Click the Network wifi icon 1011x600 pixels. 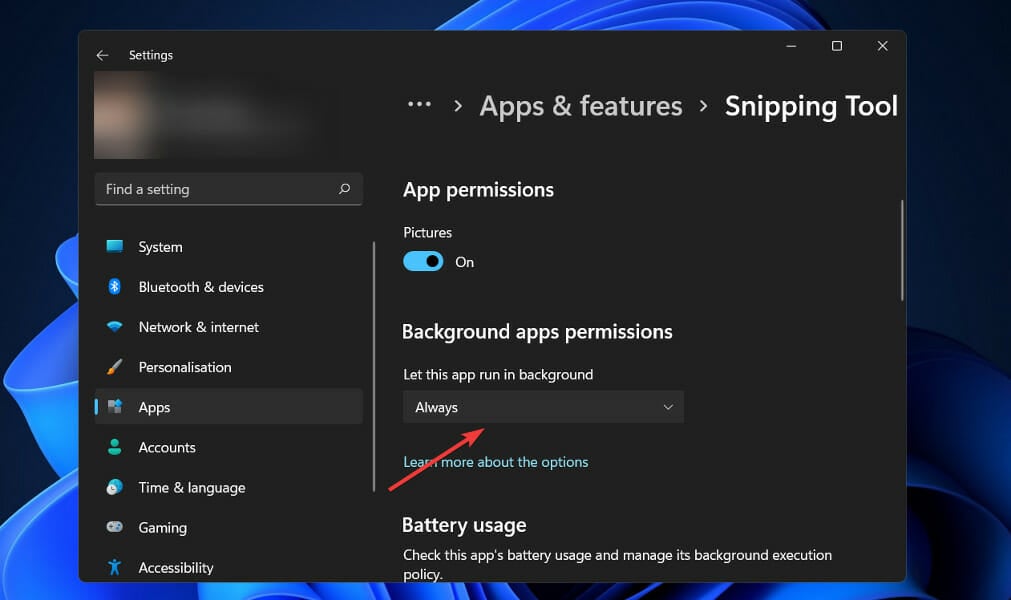[x=115, y=327]
